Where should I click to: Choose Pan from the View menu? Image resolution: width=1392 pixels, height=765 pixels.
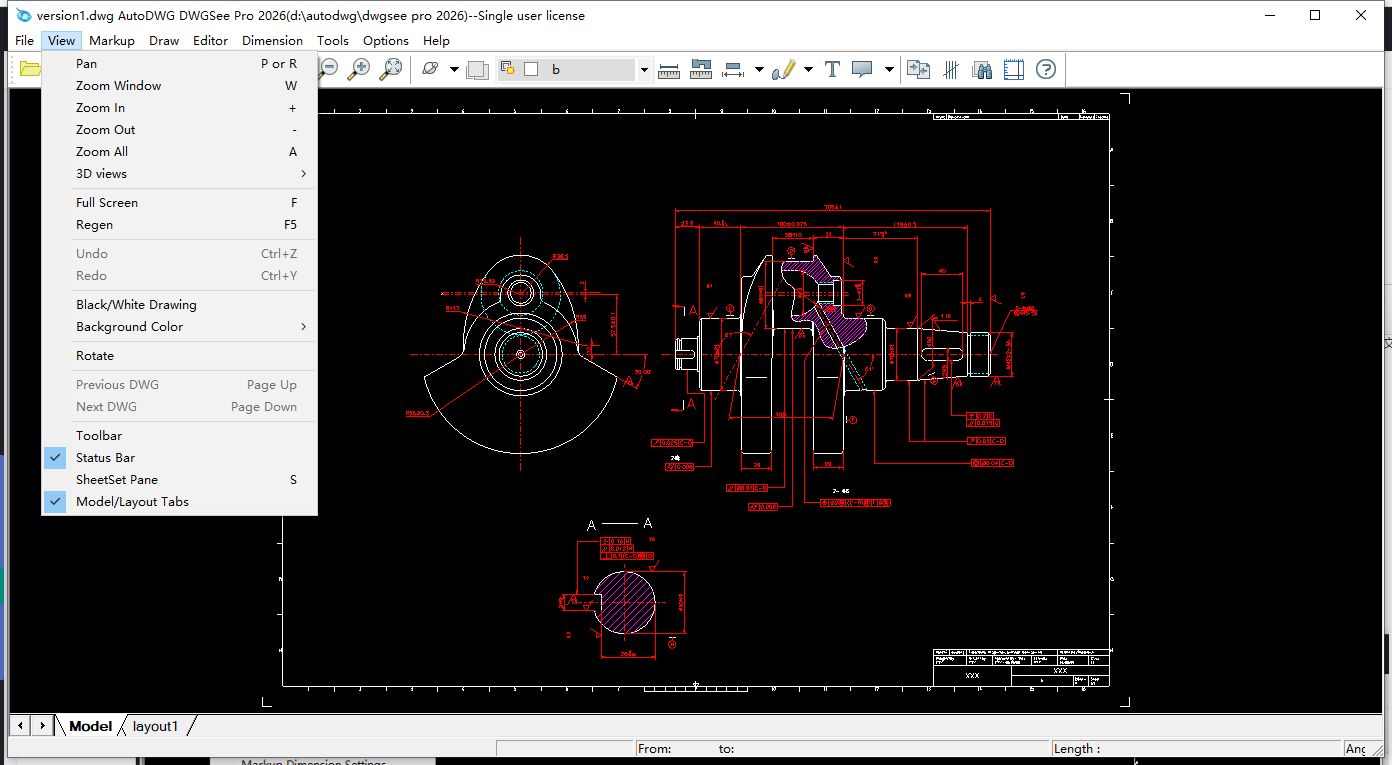coord(180,64)
